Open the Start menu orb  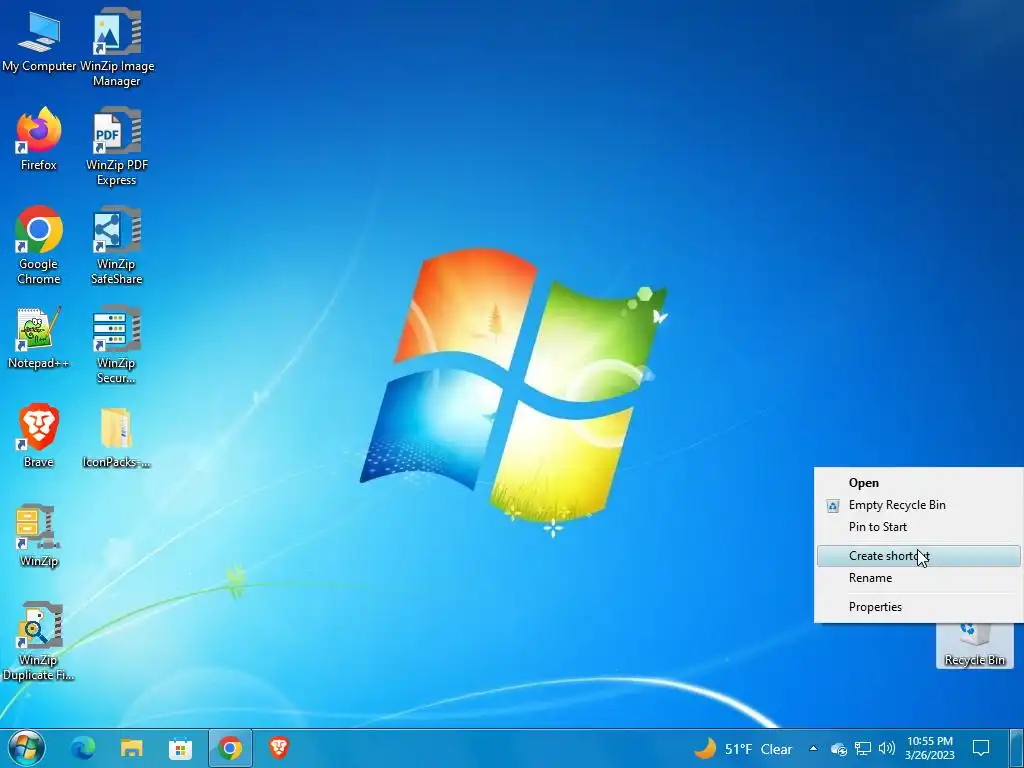pyautogui.click(x=26, y=748)
